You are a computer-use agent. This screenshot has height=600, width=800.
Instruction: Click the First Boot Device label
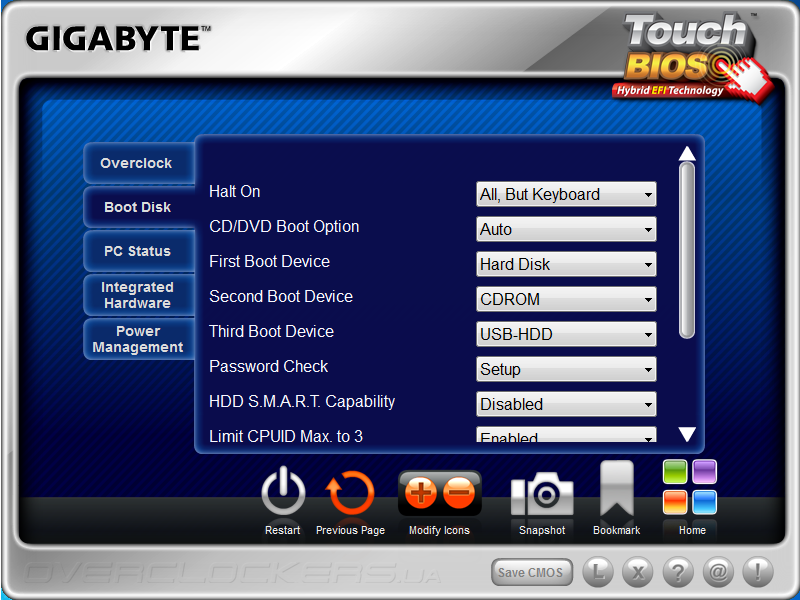(269, 261)
